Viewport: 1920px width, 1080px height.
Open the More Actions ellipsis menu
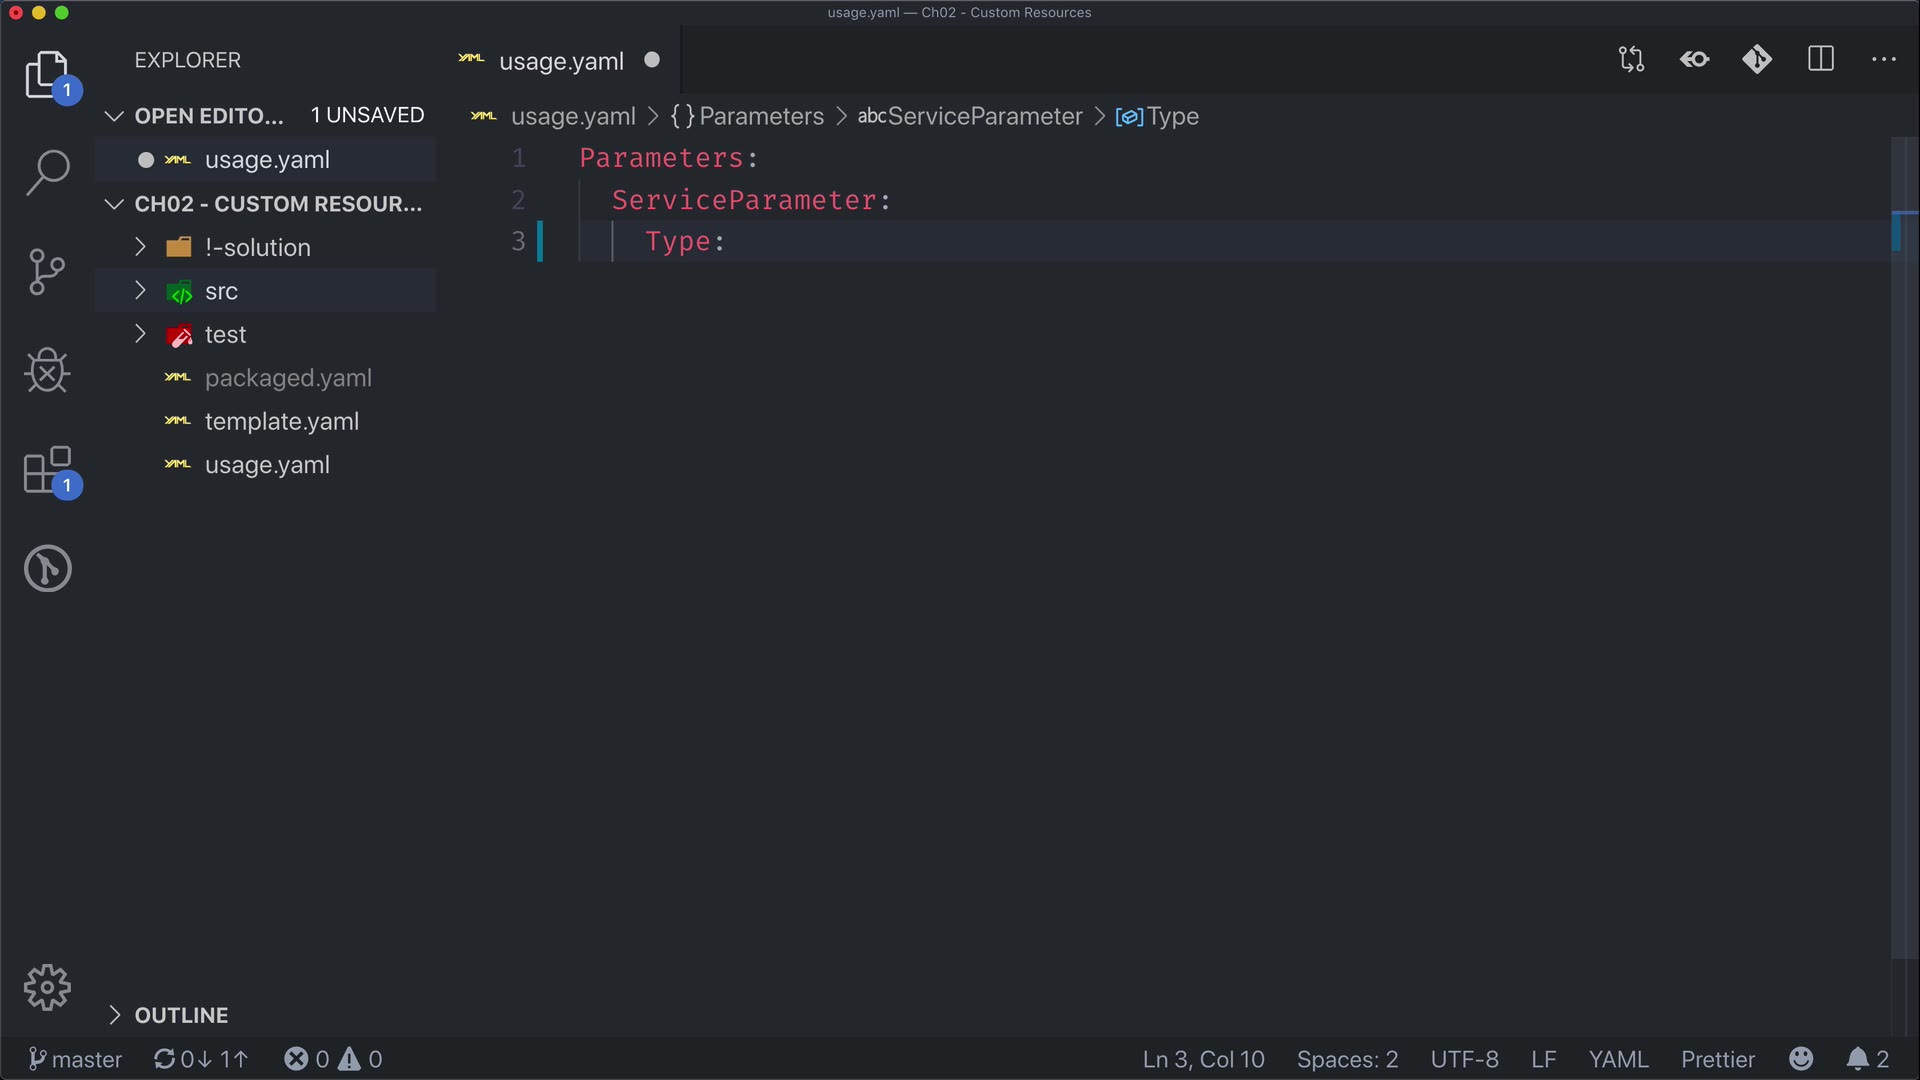(x=1884, y=59)
